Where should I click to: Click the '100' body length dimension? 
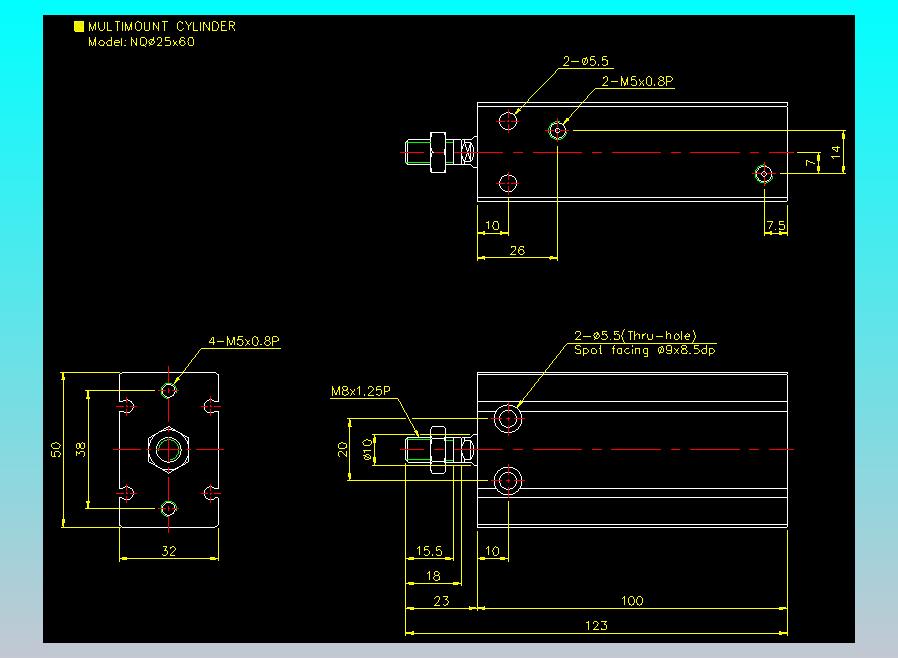click(x=632, y=601)
